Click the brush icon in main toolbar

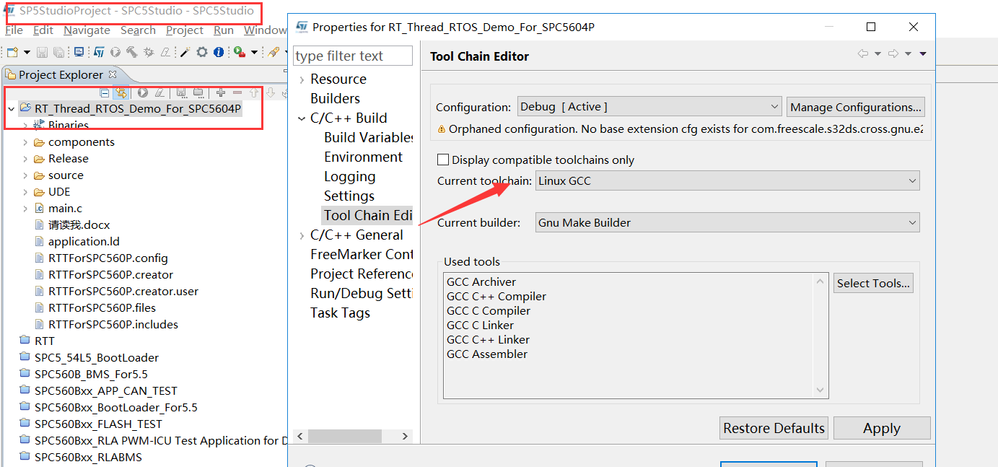tap(273, 52)
